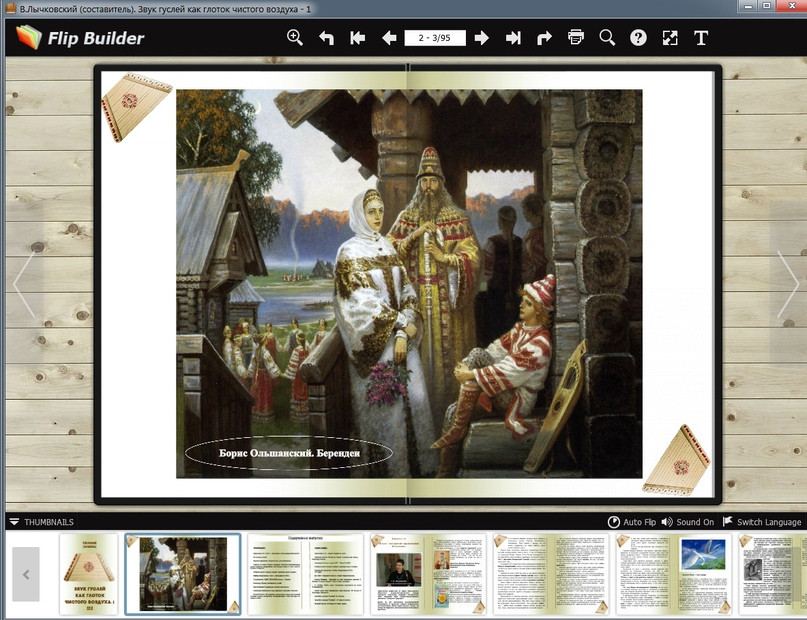Toggle fullscreen mode
The height and width of the screenshot is (620, 807).
pyautogui.click(x=670, y=38)
